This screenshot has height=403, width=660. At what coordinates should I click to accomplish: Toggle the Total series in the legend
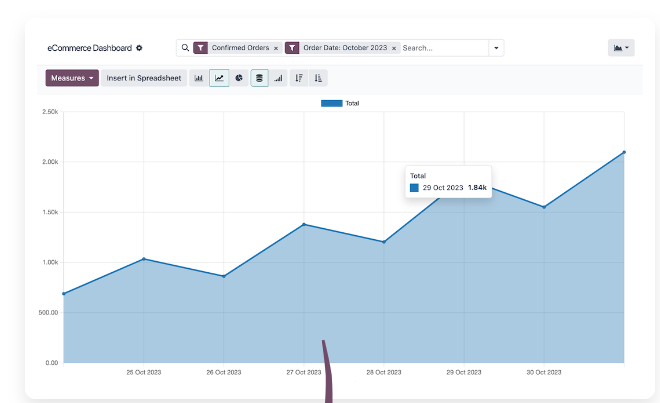pyautogui.click(x=351, y=103)
